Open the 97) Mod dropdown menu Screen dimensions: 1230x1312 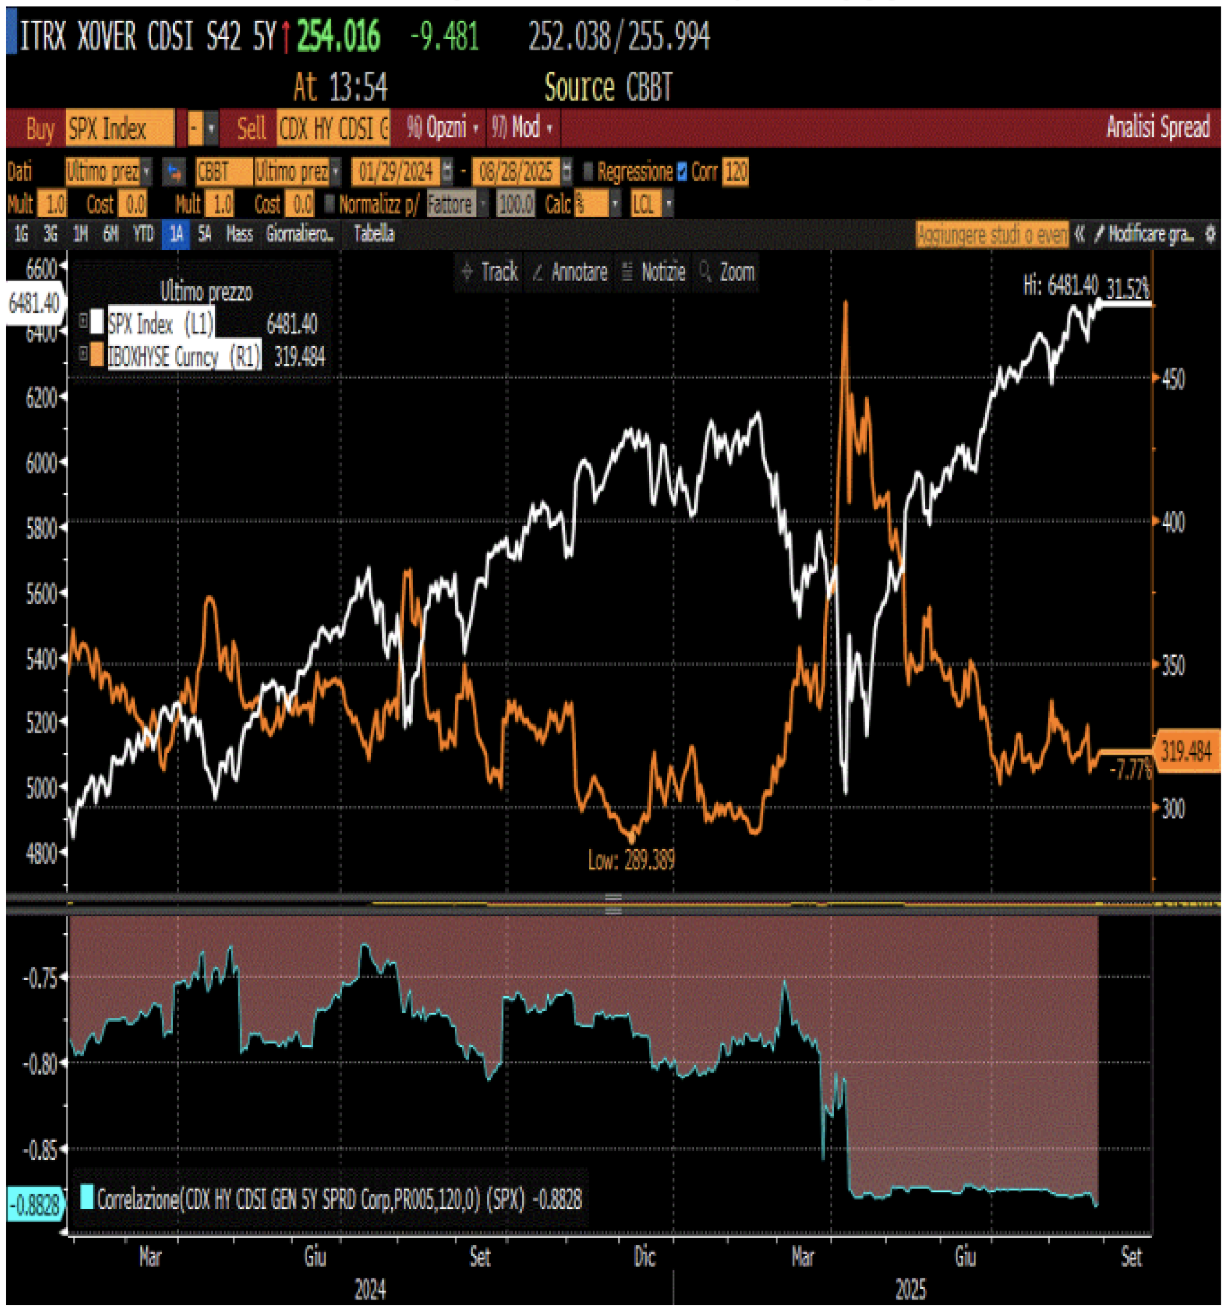click(521, 128)
